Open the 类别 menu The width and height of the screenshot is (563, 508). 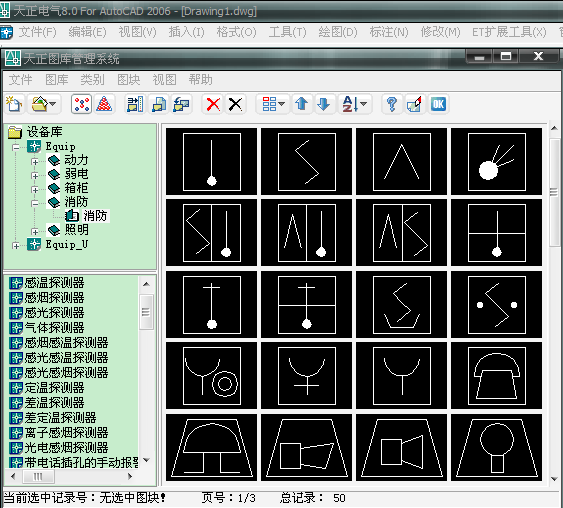pyautogui.click(x=92, y=80)
